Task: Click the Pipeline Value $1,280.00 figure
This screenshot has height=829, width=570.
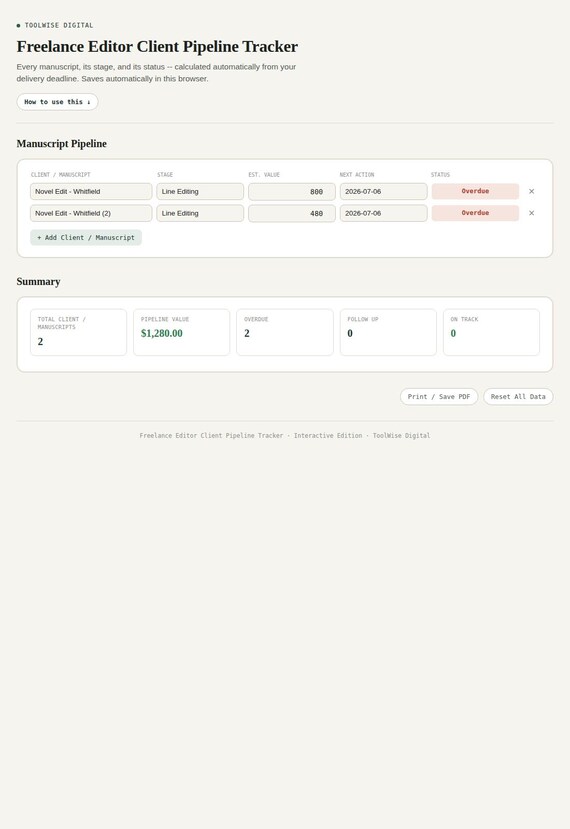Action: pos(162,334)
